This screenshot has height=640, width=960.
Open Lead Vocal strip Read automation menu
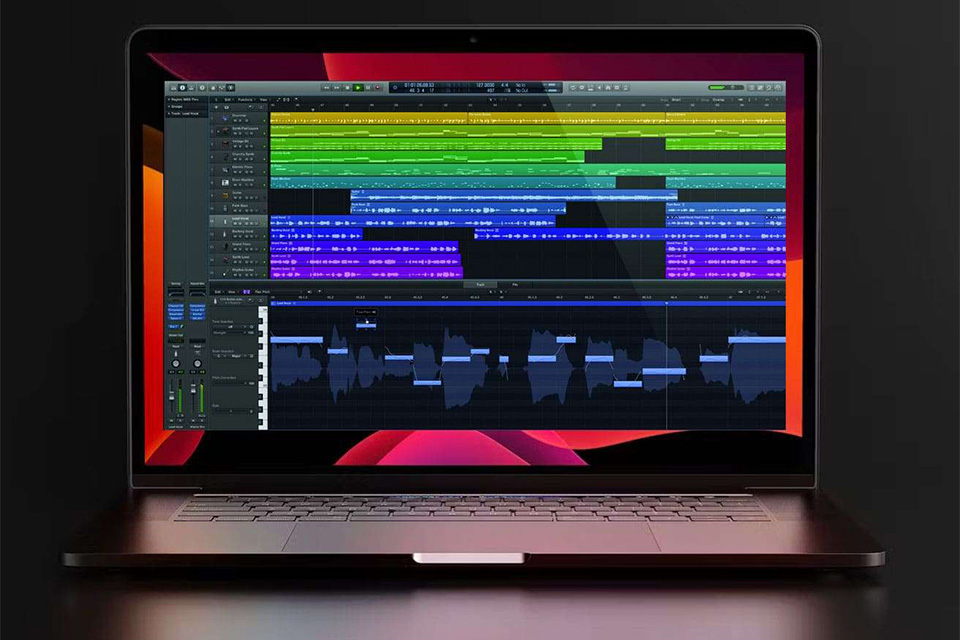[176, 347]
